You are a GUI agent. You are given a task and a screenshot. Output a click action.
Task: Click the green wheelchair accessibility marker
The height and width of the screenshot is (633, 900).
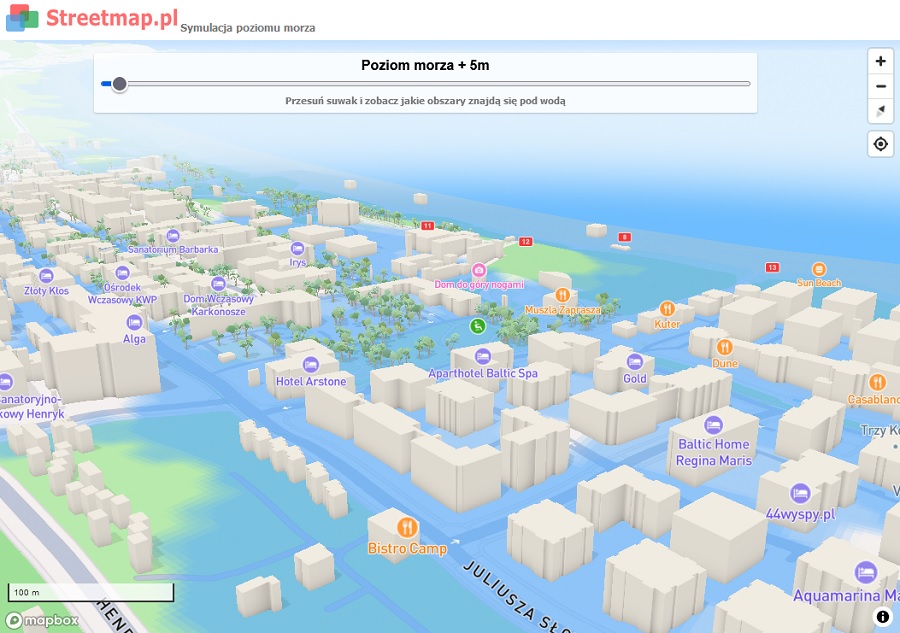(x=479, y=325)
